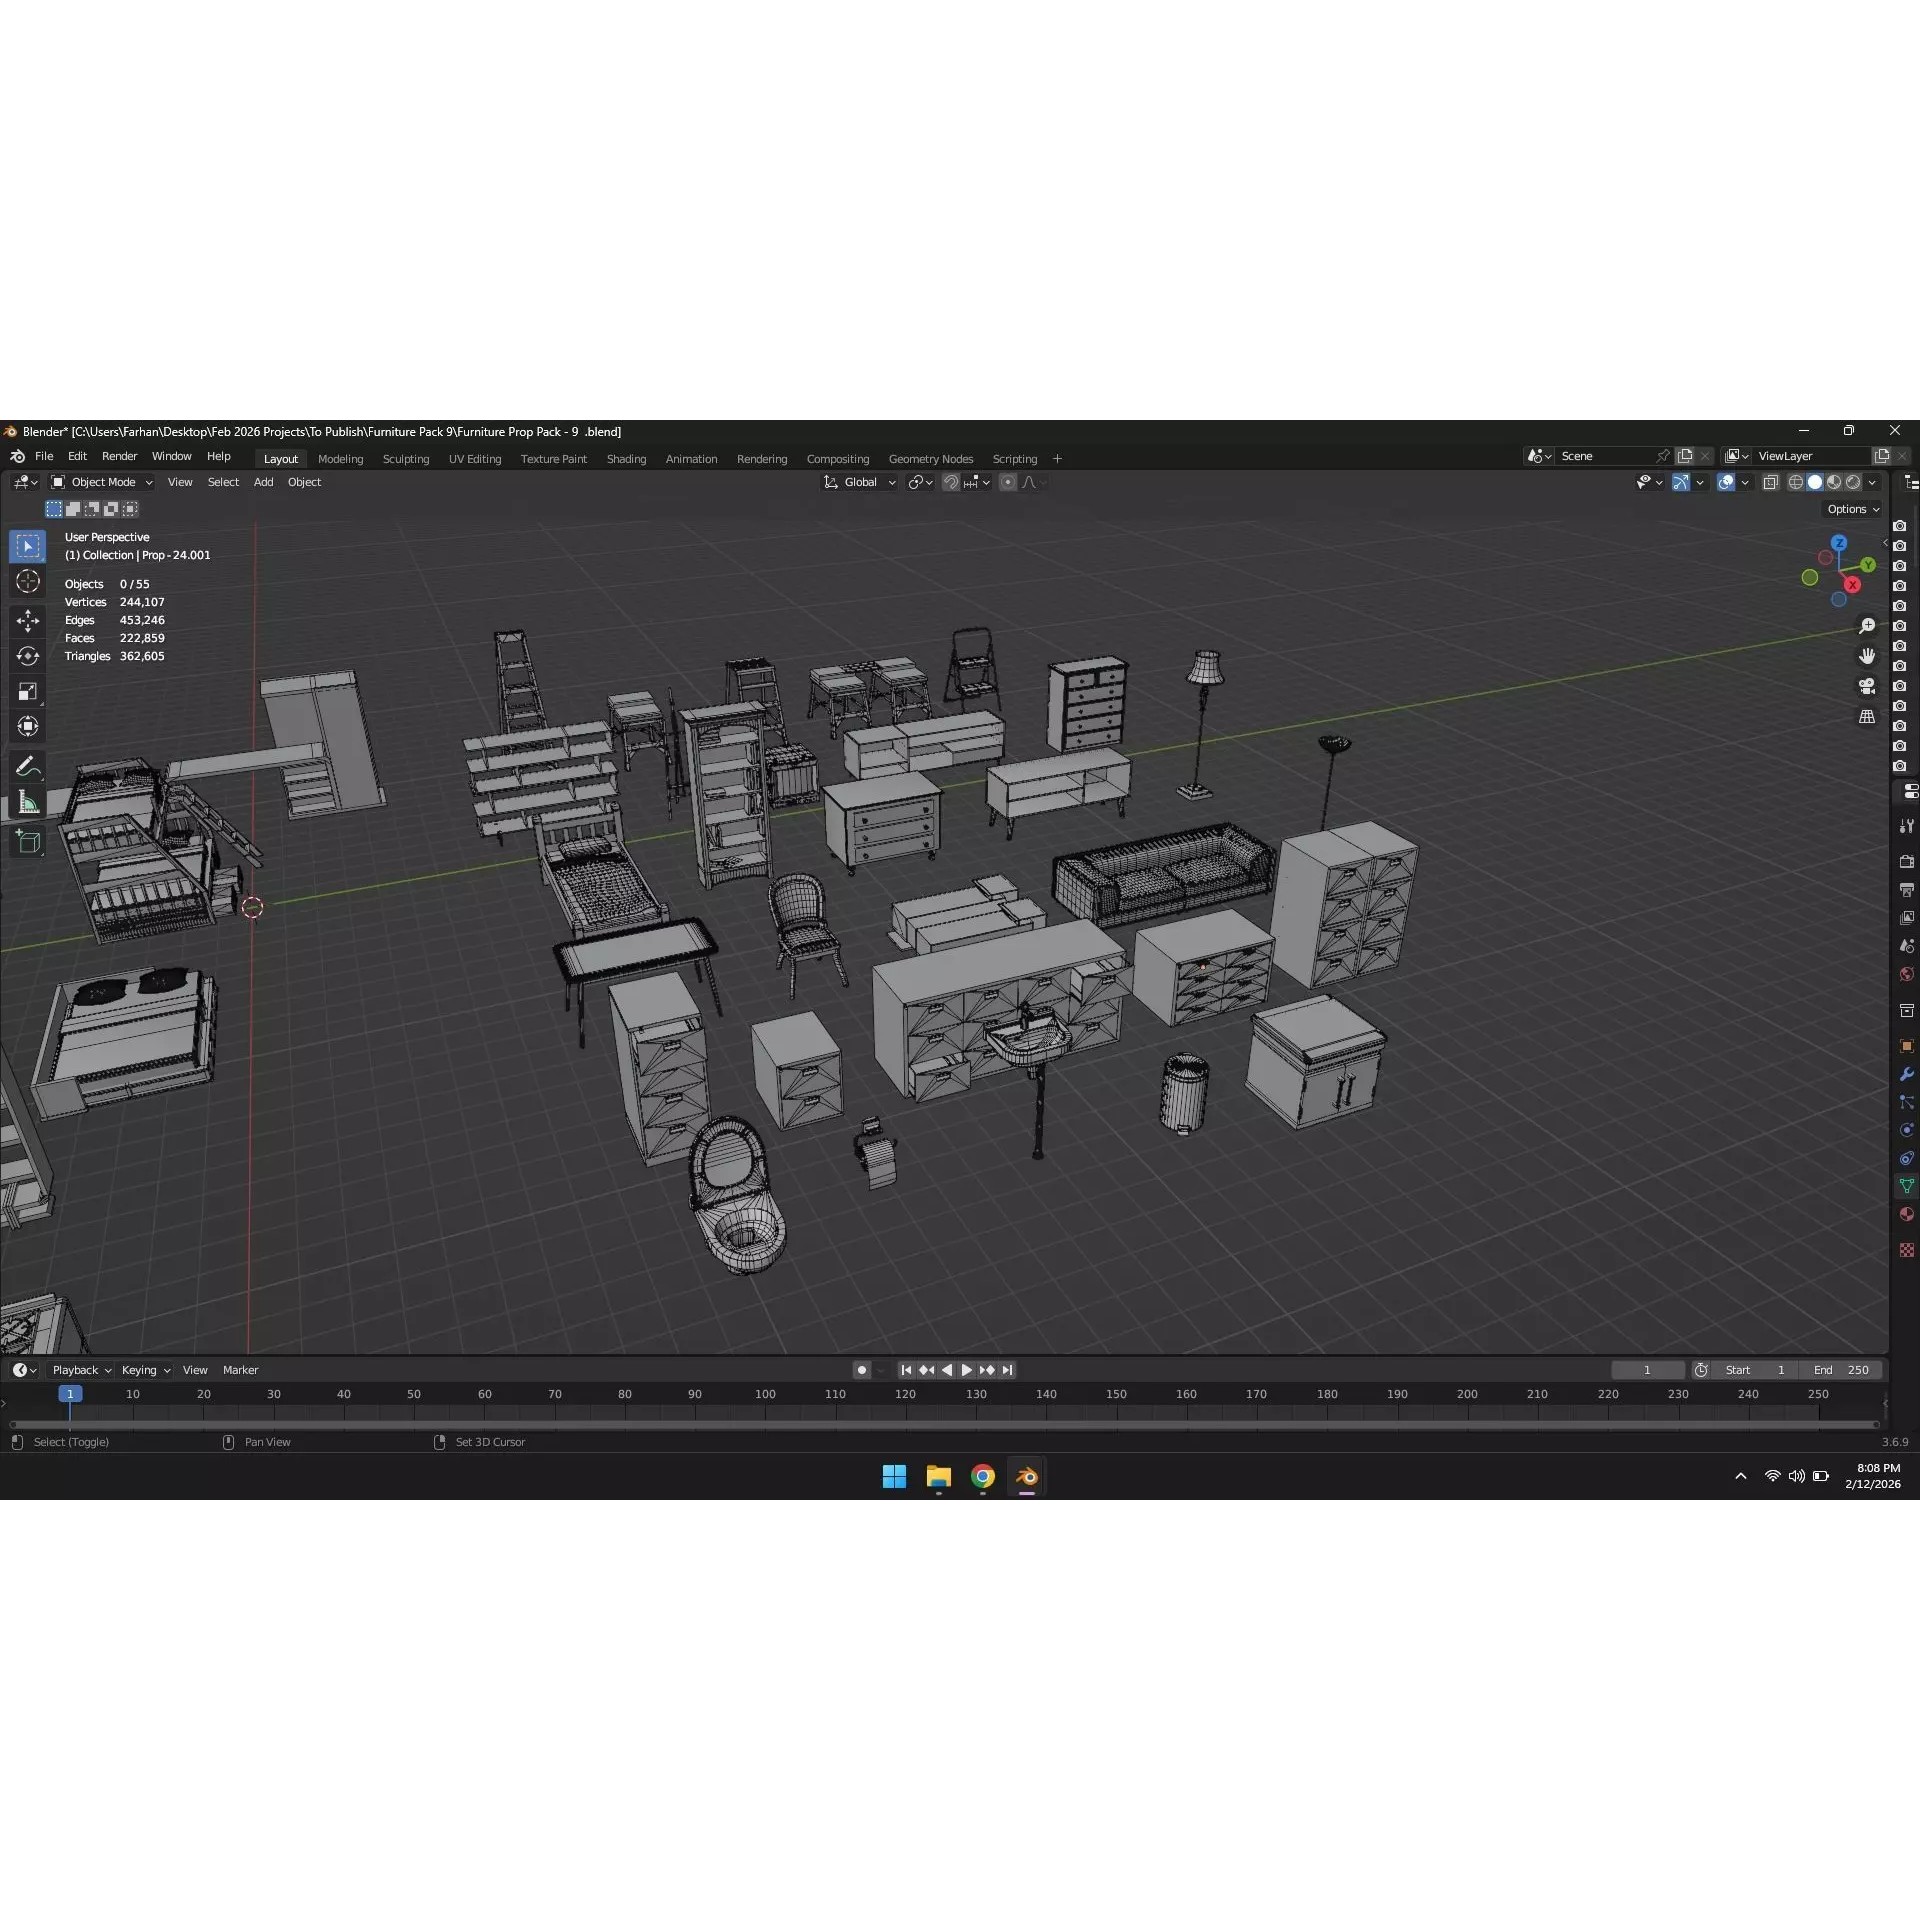
Task: Select the Annotate tool
Action: pyautogui.click(x=27, y=766)
